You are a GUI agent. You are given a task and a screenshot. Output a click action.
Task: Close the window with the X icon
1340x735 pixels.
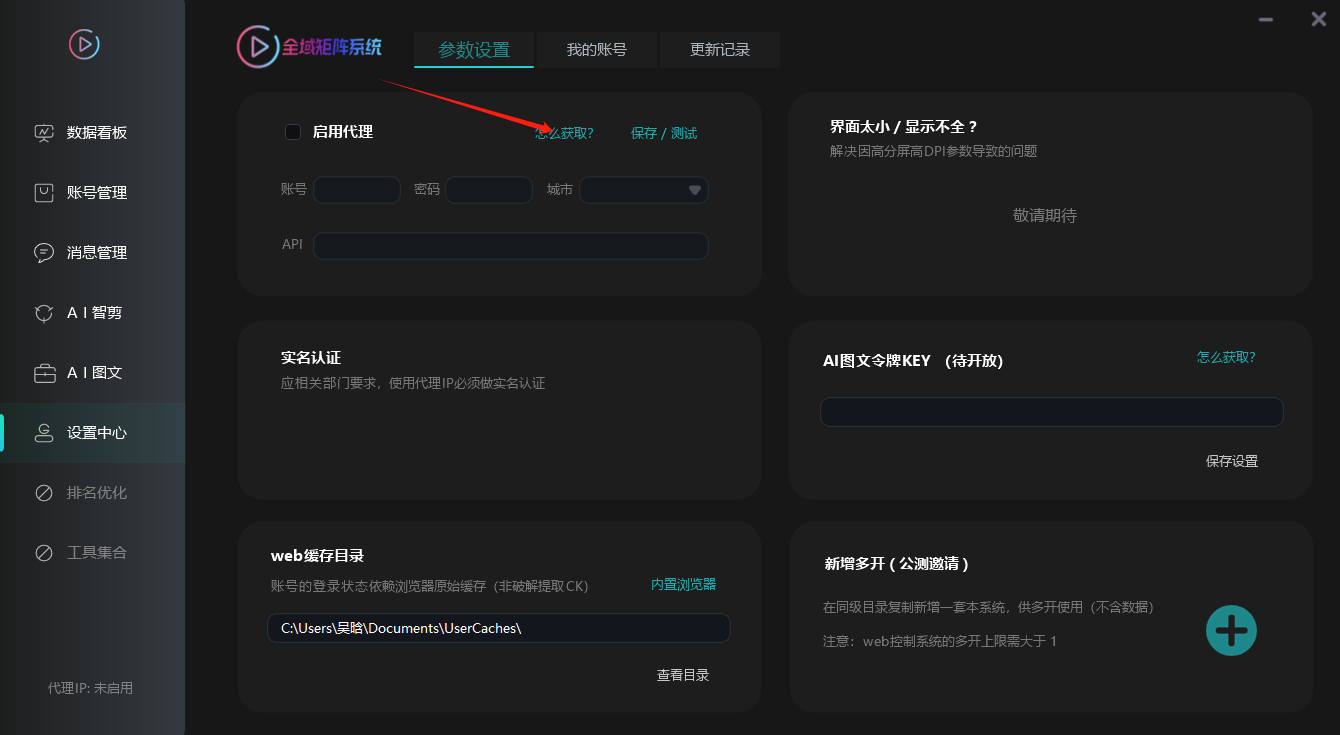(x=1319, y=19)
